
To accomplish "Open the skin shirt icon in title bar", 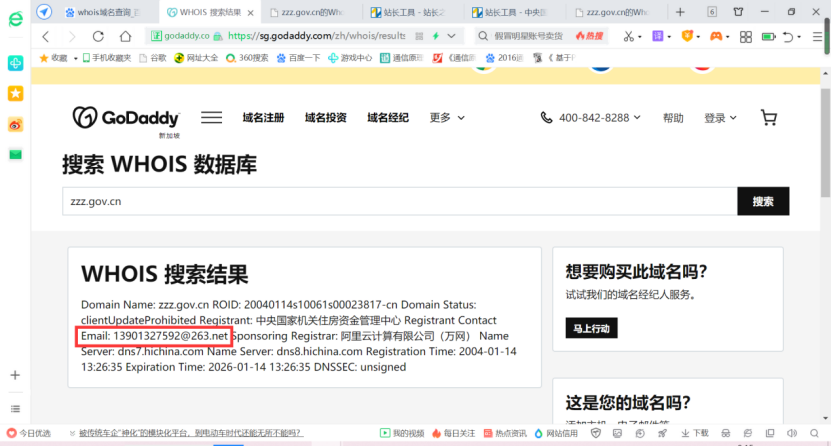I will [x=738, y=12].
